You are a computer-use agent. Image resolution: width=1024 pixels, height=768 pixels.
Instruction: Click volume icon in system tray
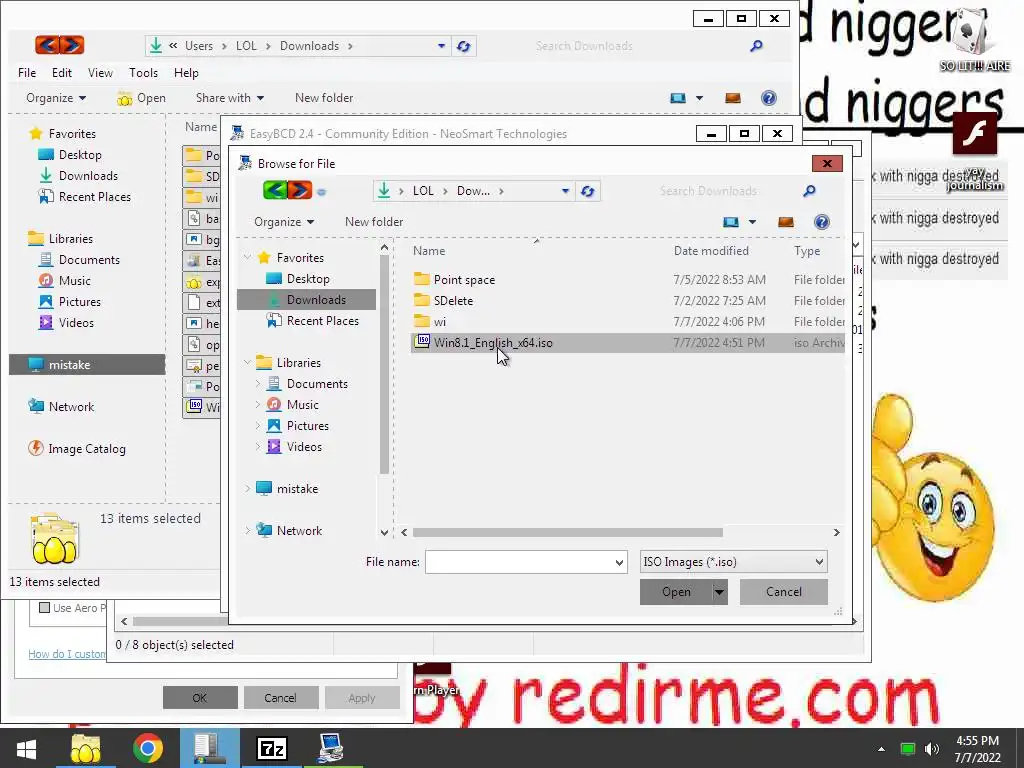point(932,748)
